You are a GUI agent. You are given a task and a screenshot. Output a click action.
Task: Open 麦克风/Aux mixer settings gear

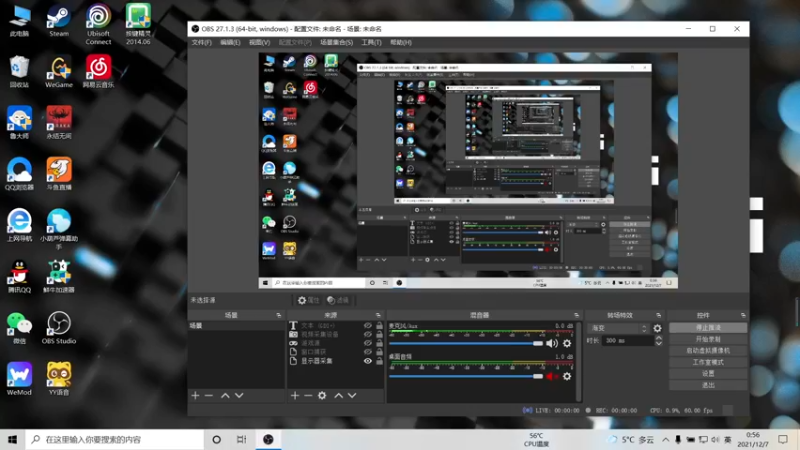[x=567, y=343]
